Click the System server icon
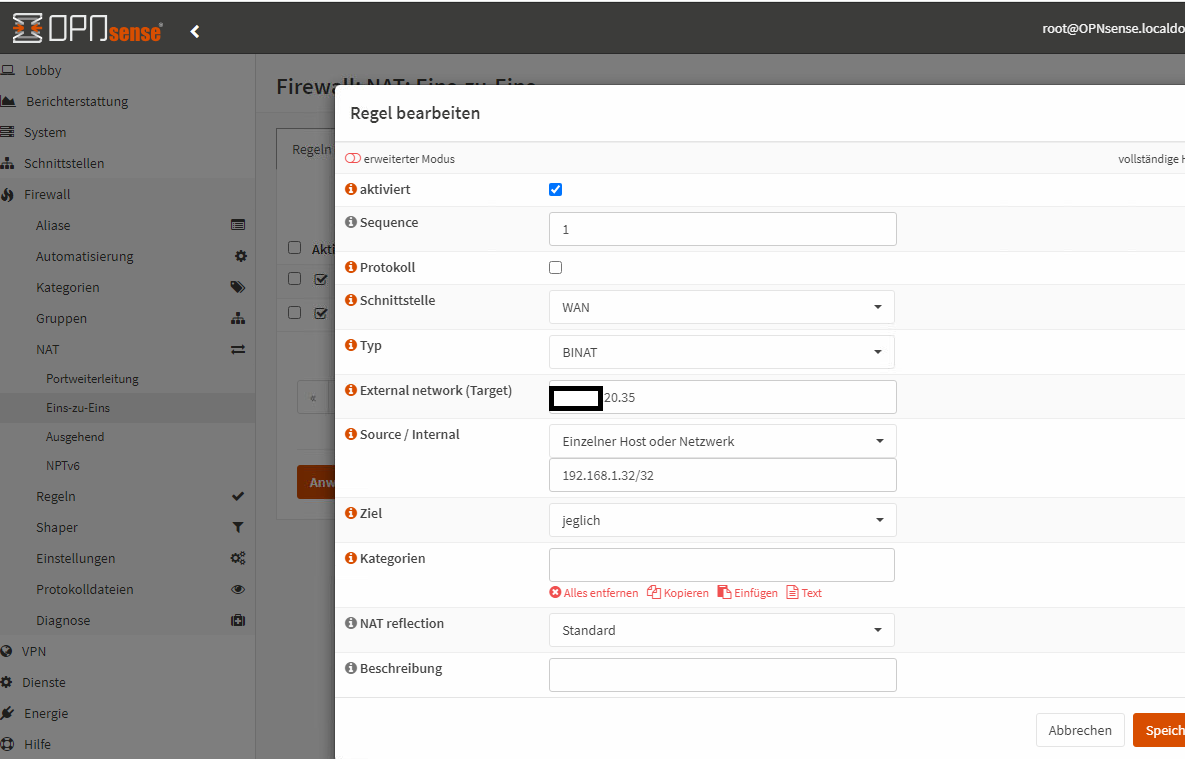Image resolution: width=1185 pixels, height=759 pixels. 8,132
